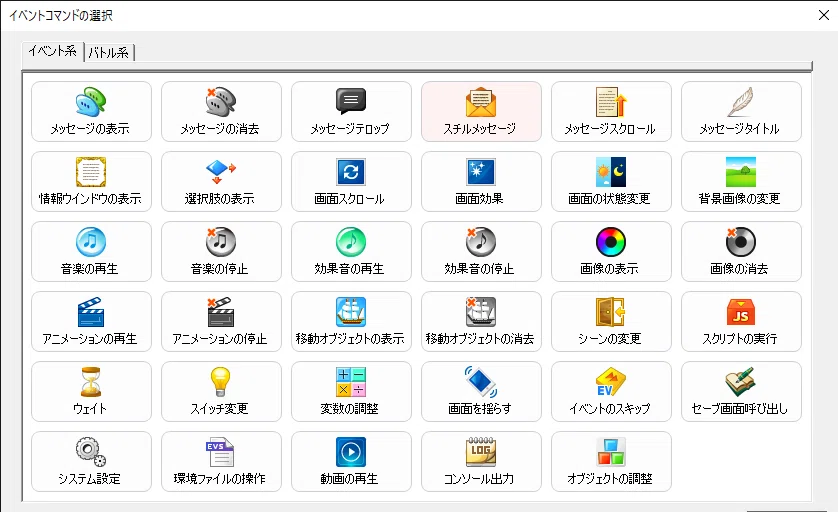The width and height of the screenshot is (838, 512).
Task: Pick 変数の調整 calculator command
Action: [x=351, y=392]
